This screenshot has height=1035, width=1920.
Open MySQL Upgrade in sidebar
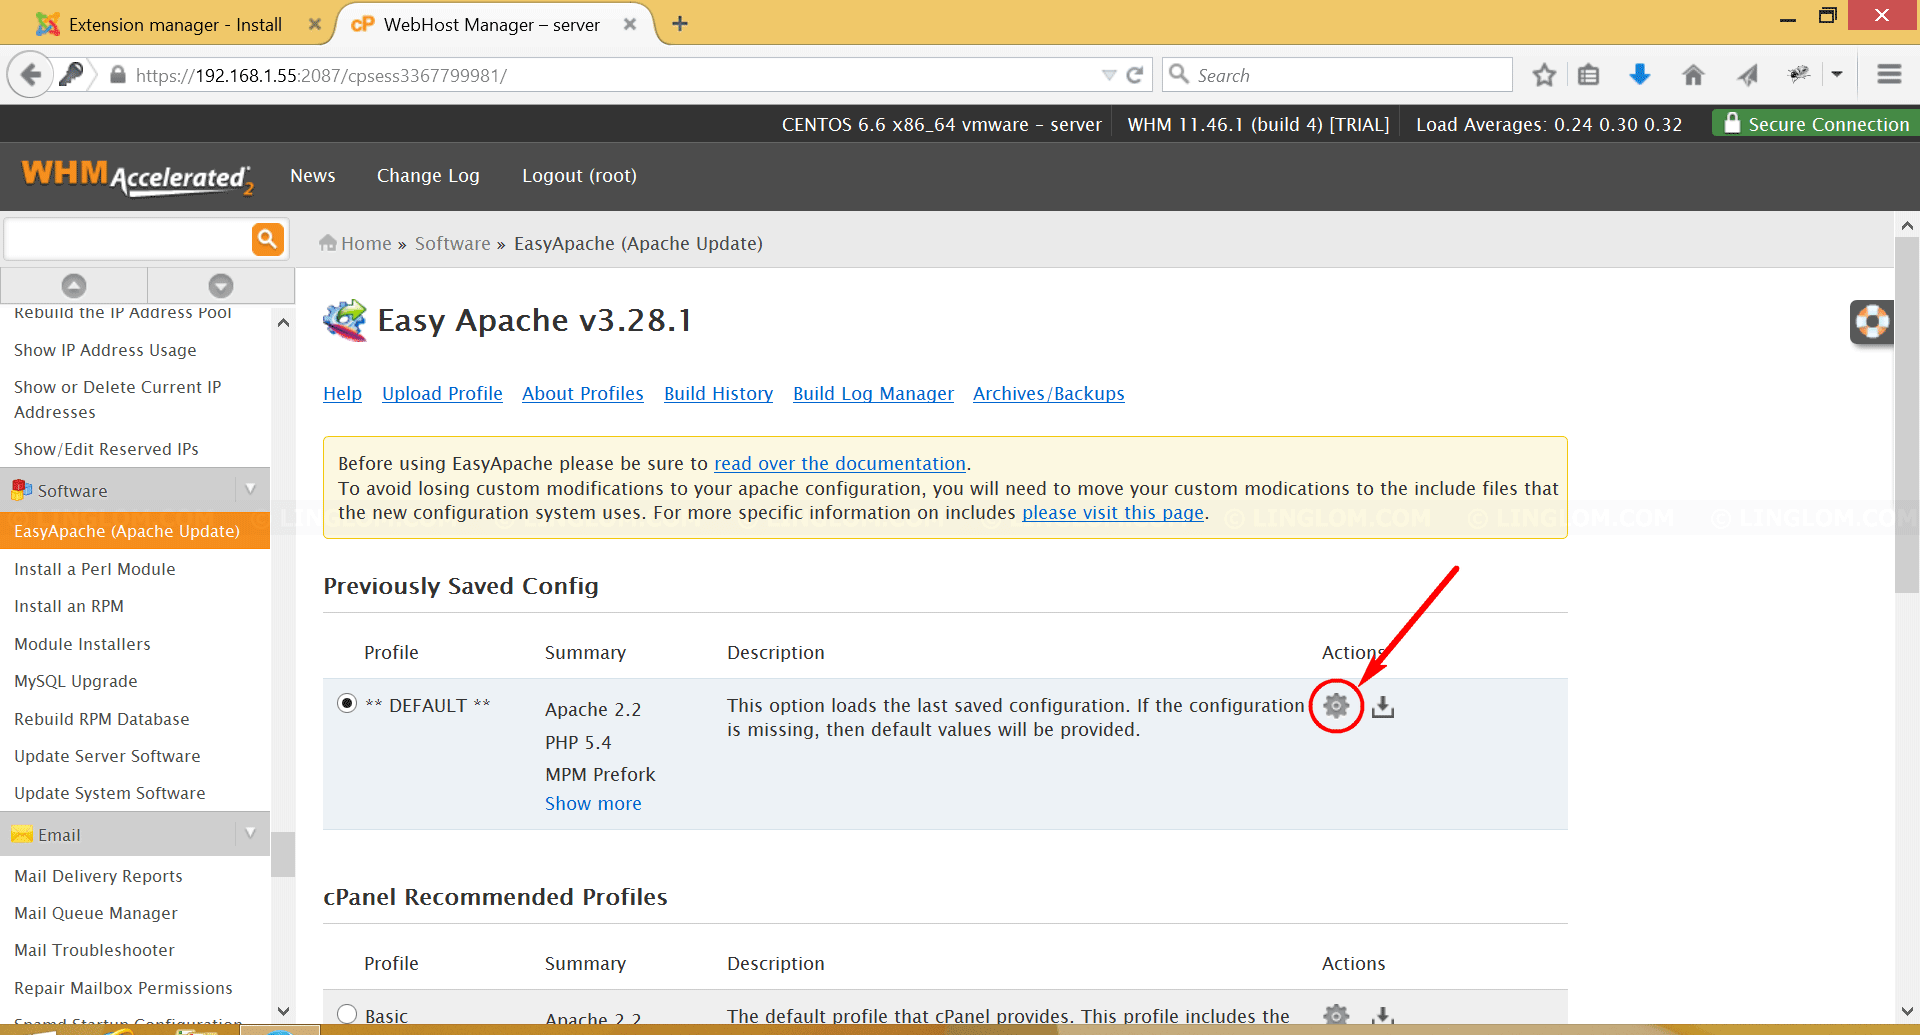[76, 681]
